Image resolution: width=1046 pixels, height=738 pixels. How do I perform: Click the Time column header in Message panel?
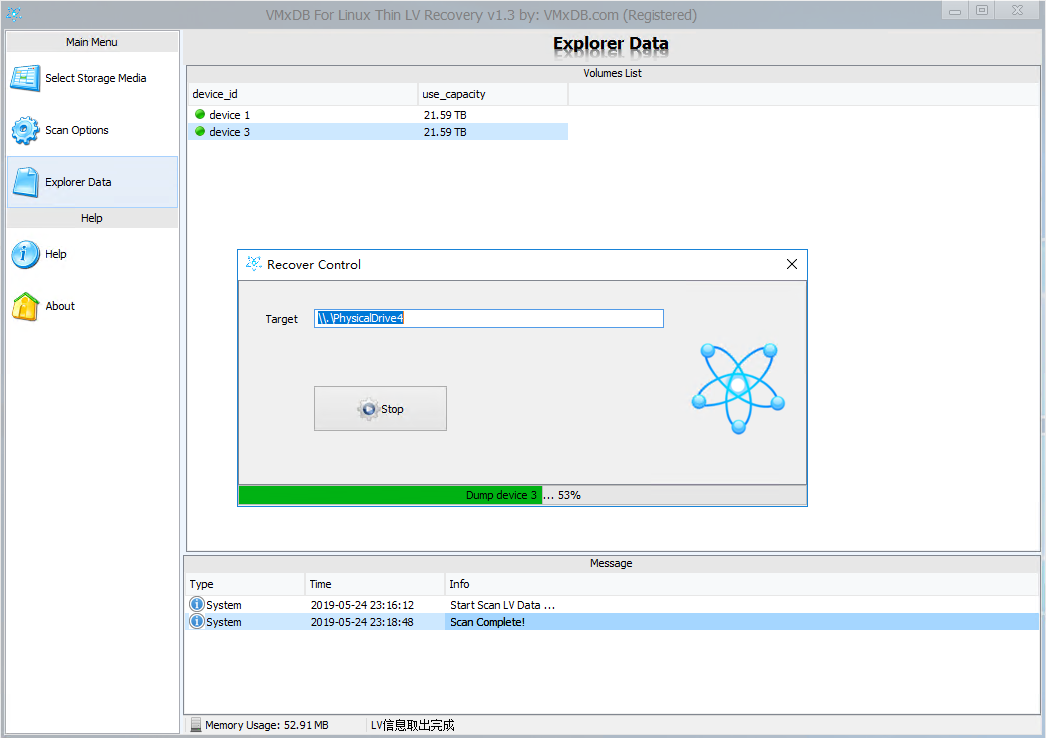pos(375,584)
